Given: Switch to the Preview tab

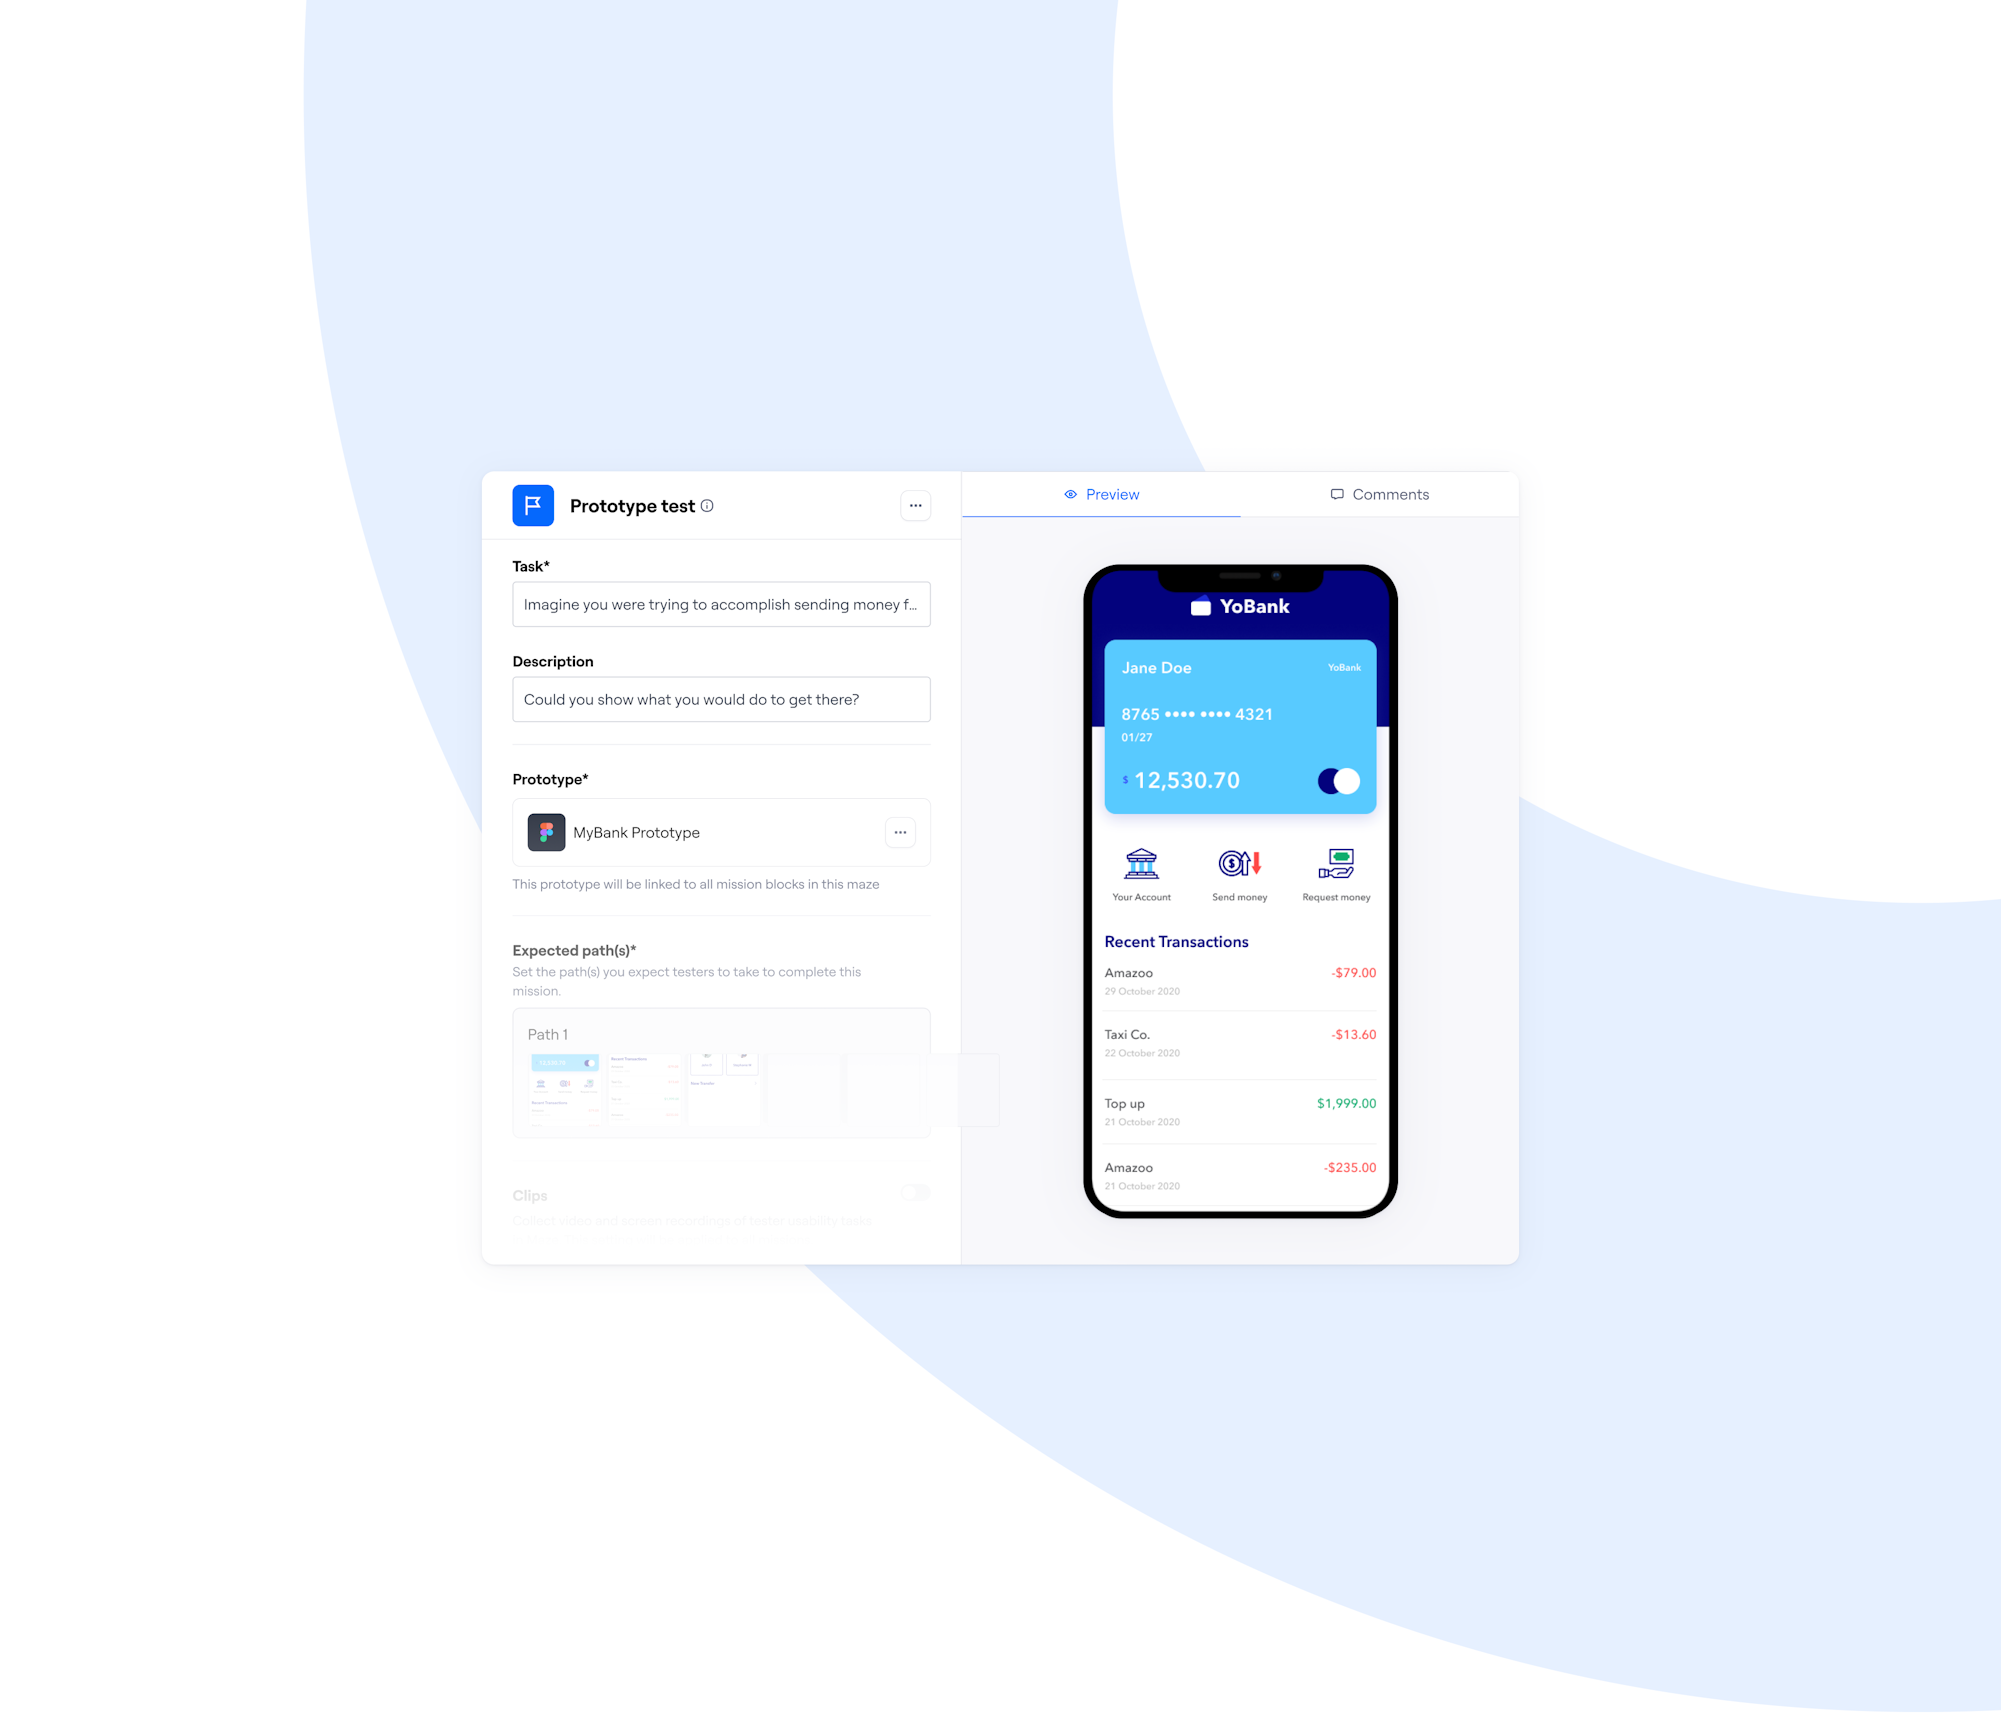Looking at the screenshot, I should [1101, 493].
